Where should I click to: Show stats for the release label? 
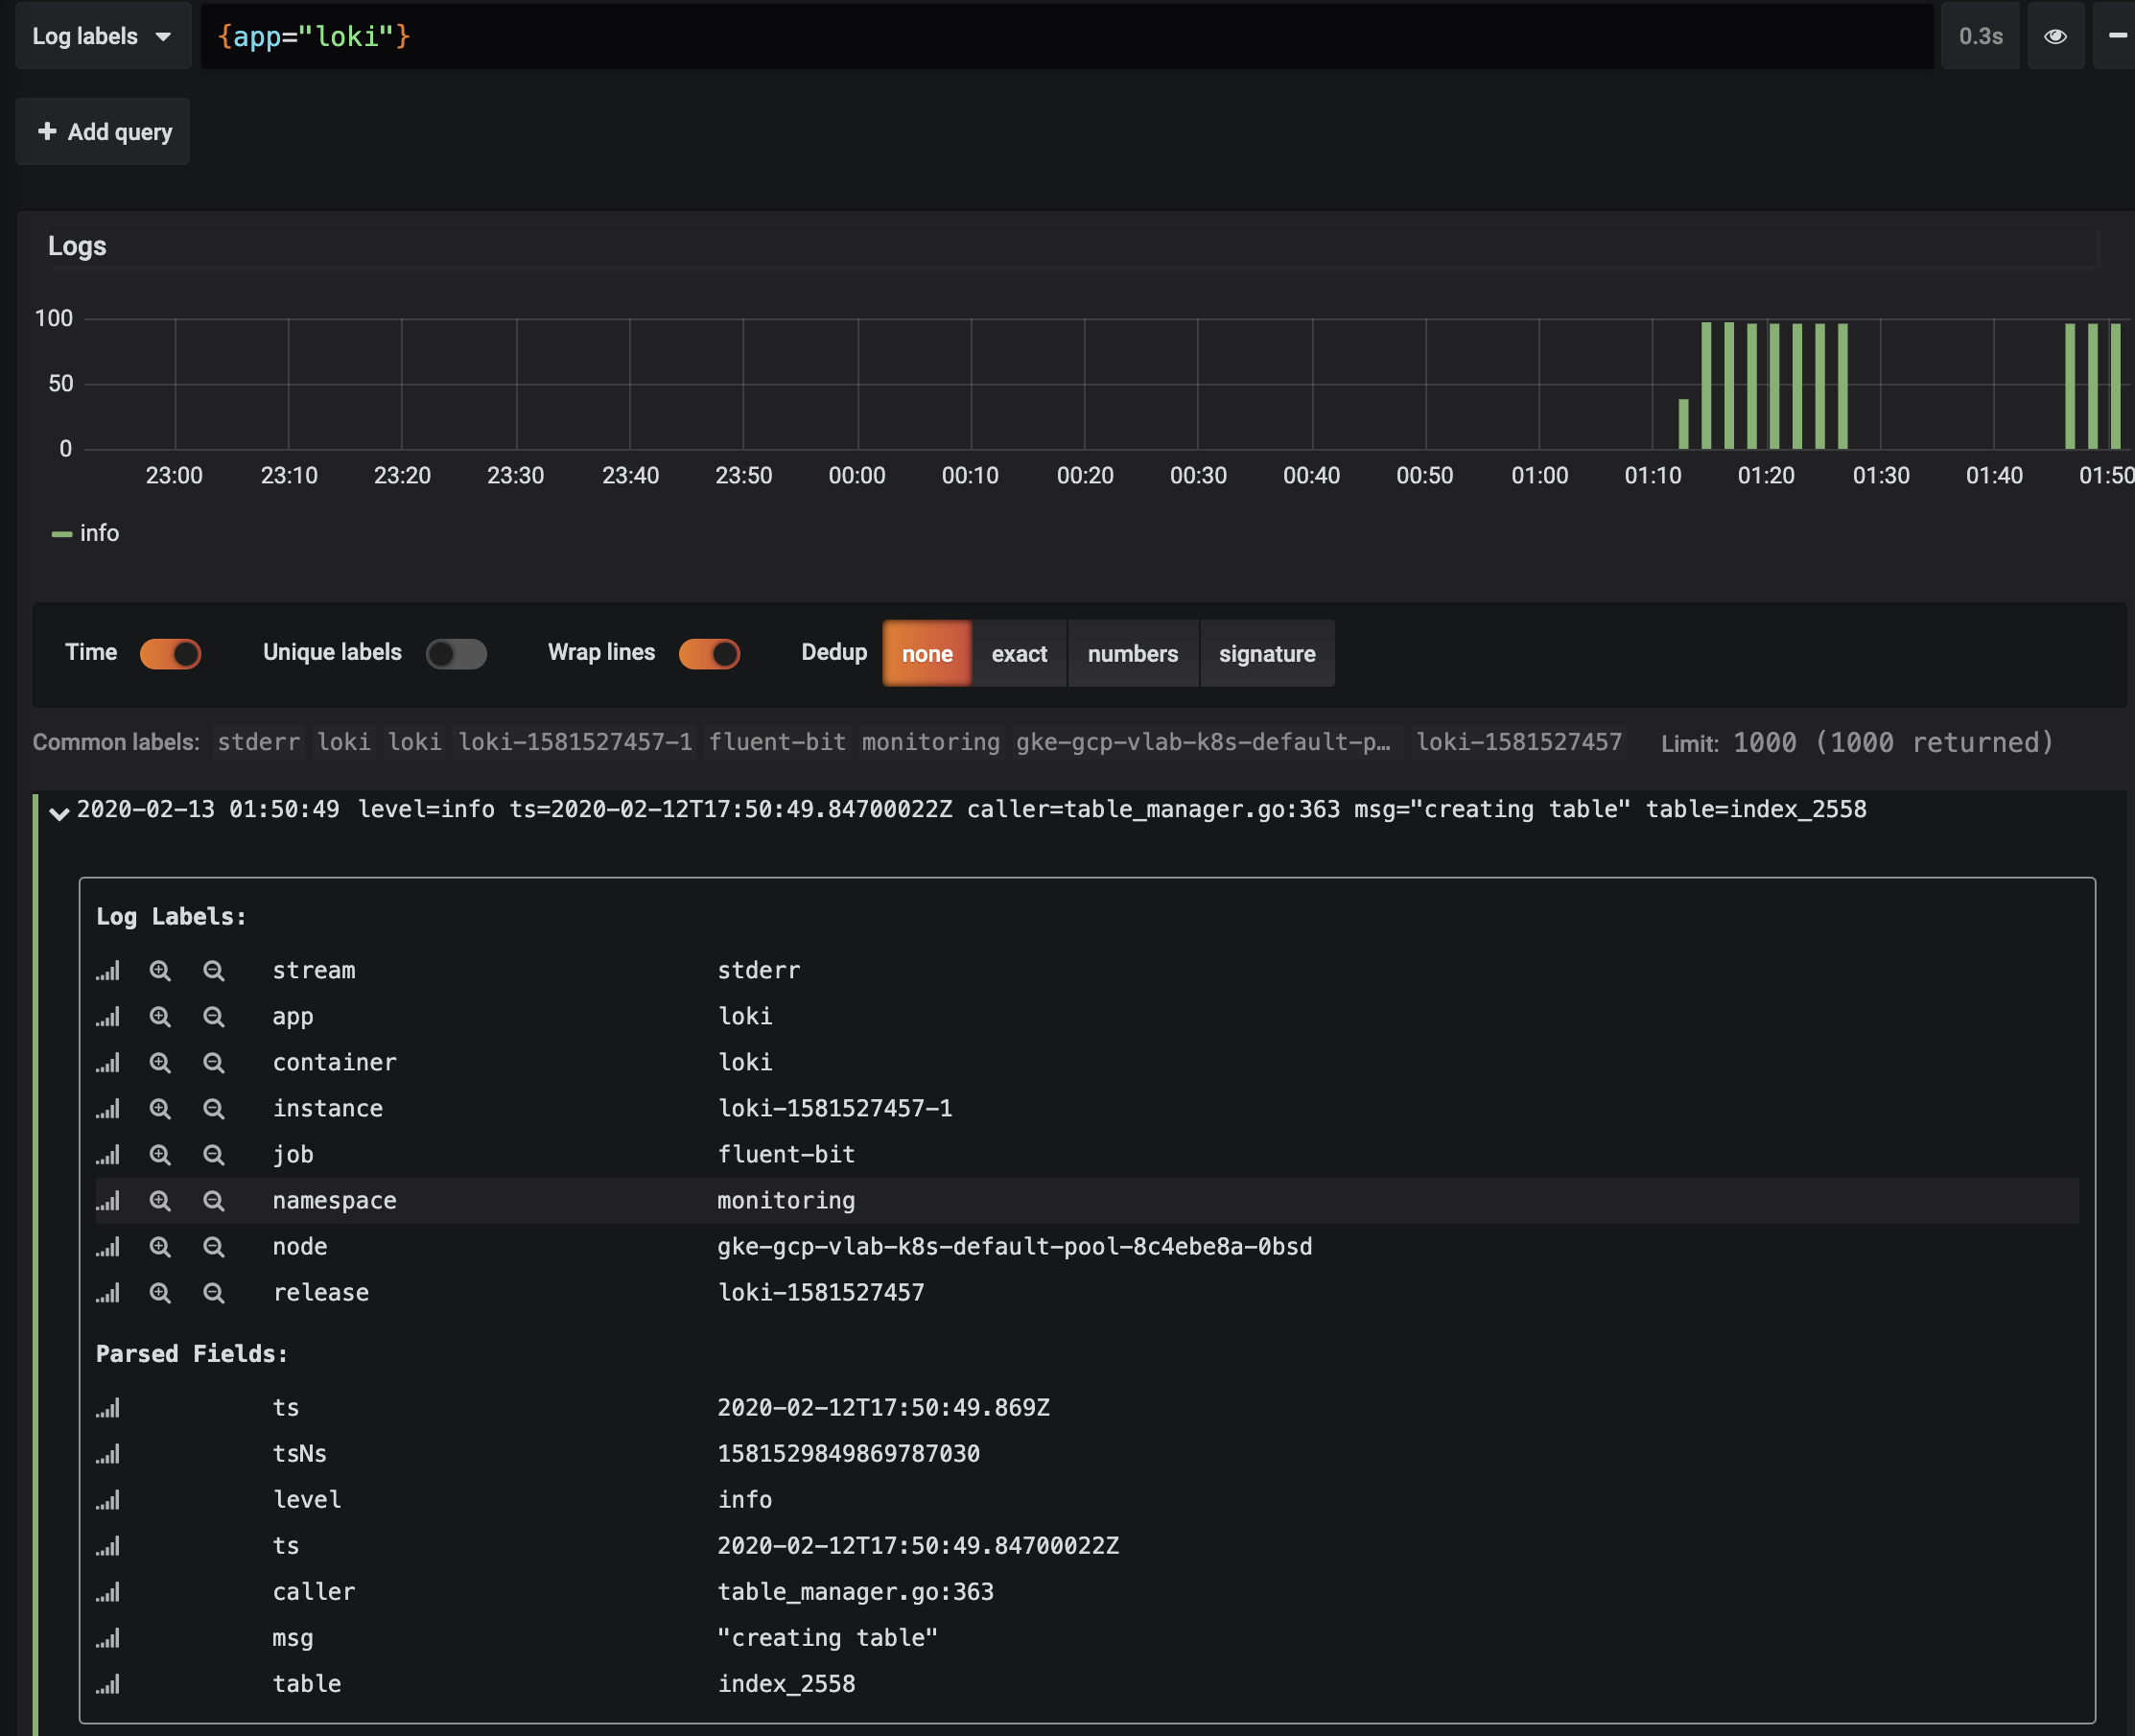click(x=108, y=1293)
